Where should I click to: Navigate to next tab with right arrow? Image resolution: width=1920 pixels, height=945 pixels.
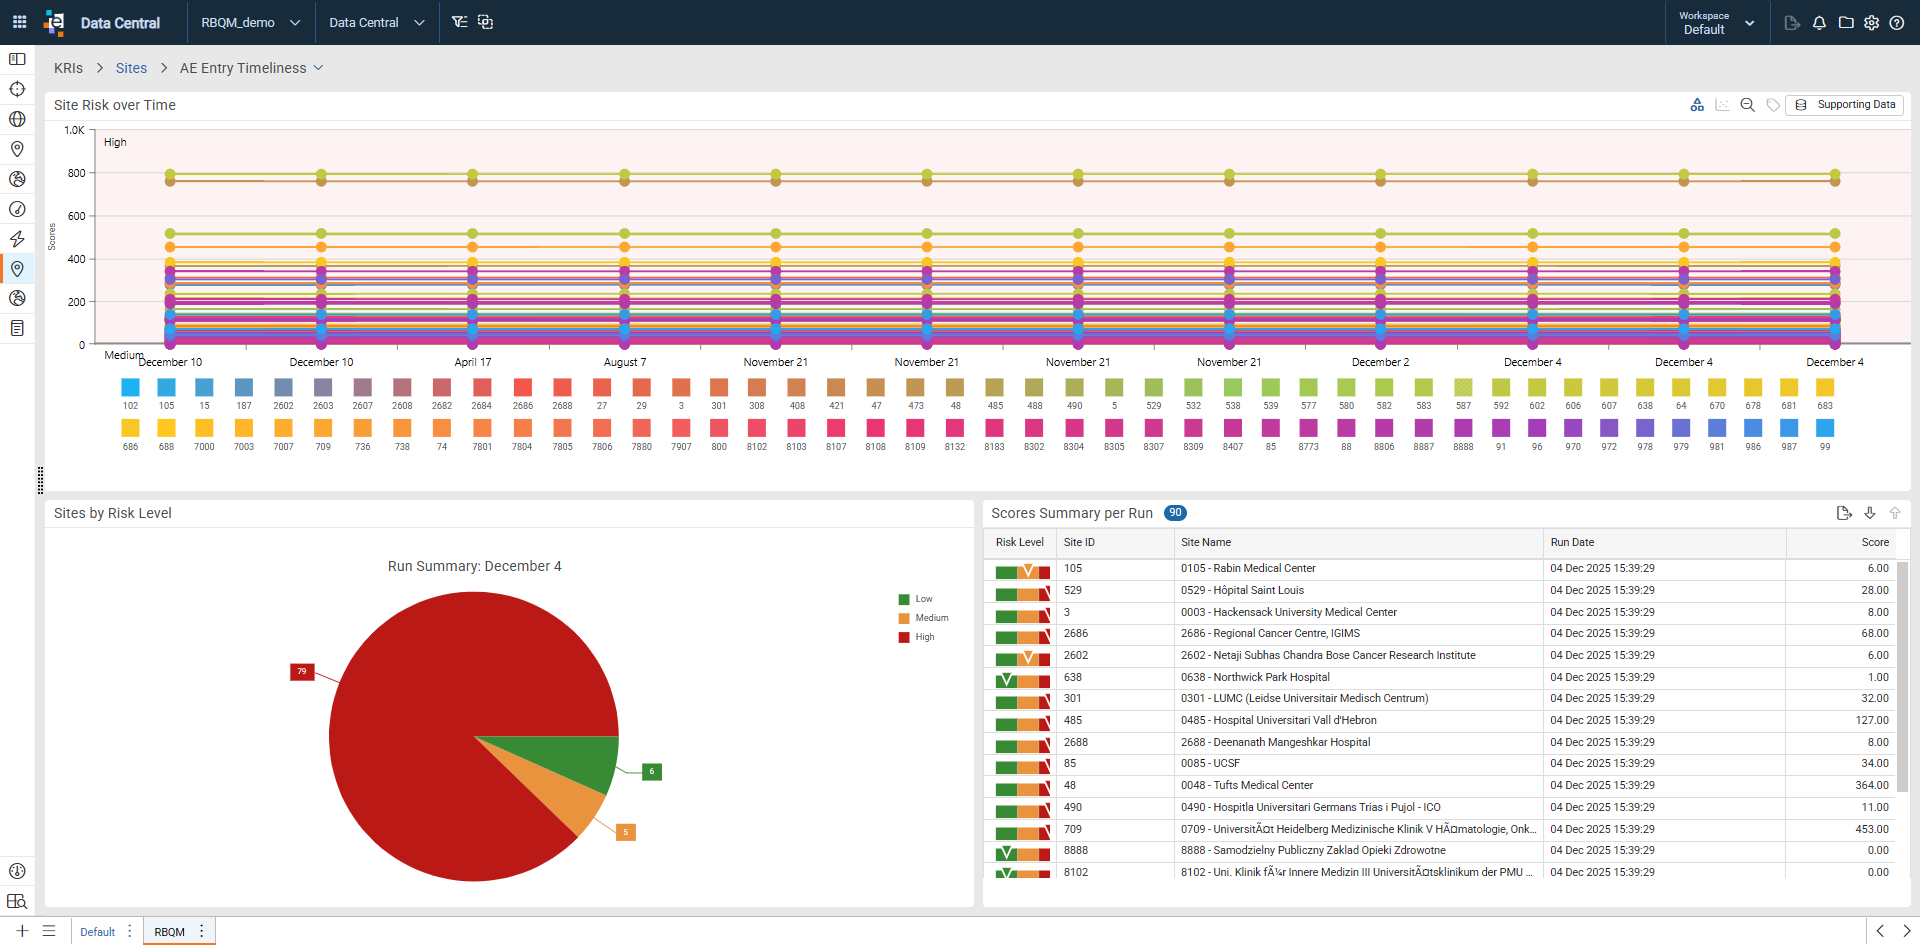(1906, 931)
